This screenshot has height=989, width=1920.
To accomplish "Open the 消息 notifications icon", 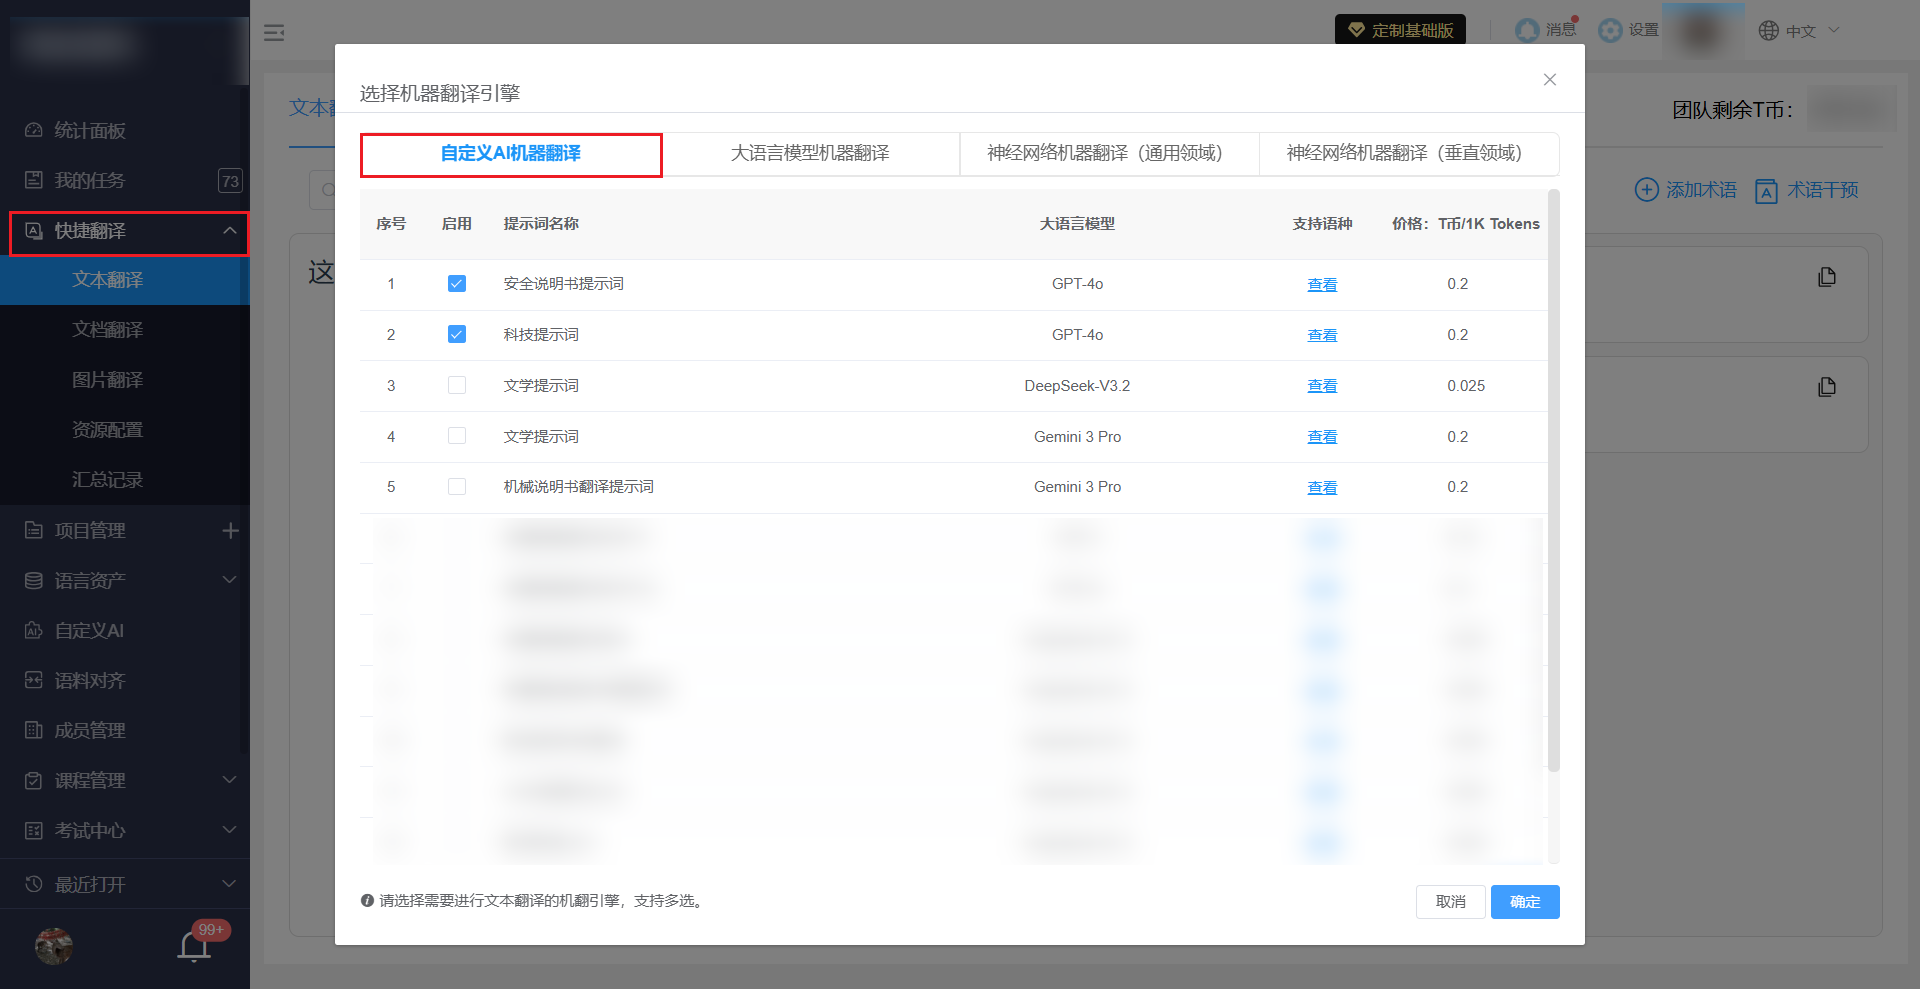I will 1527,30.
